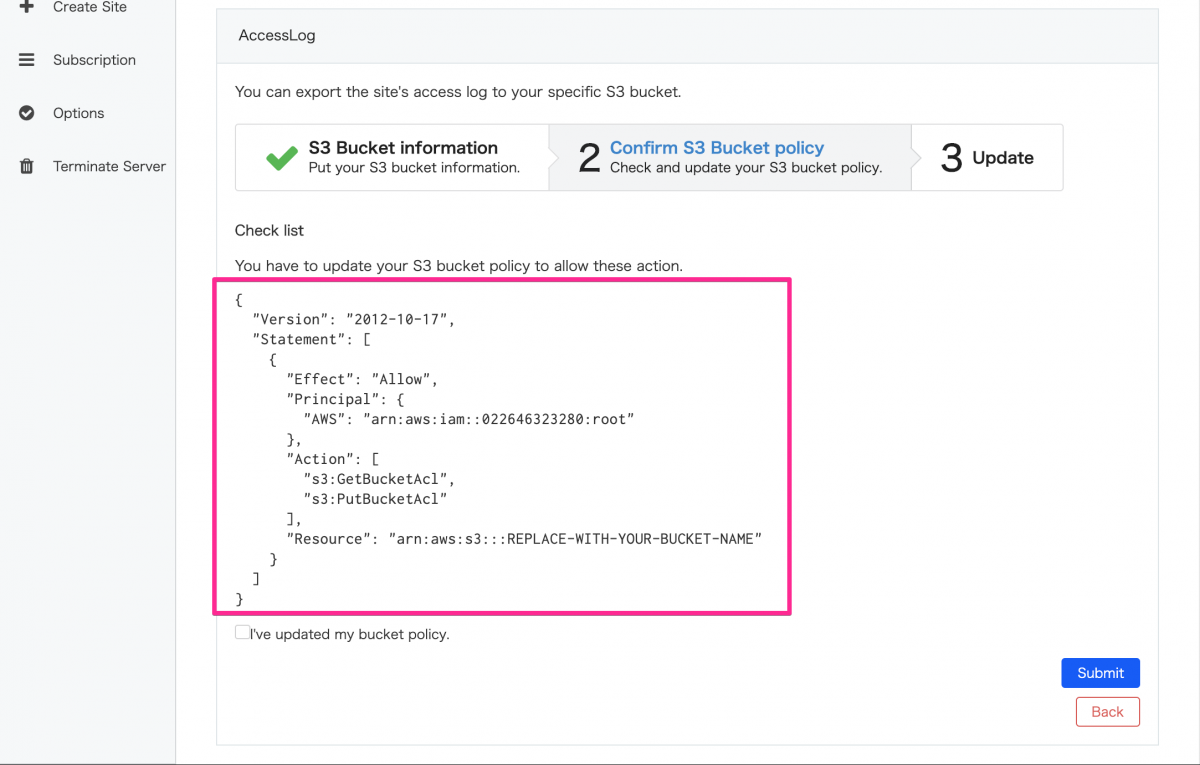This screenshot has height=765, width=1200.
Task: Click the "Effect": "Allow" line
Action: (363, 379)
